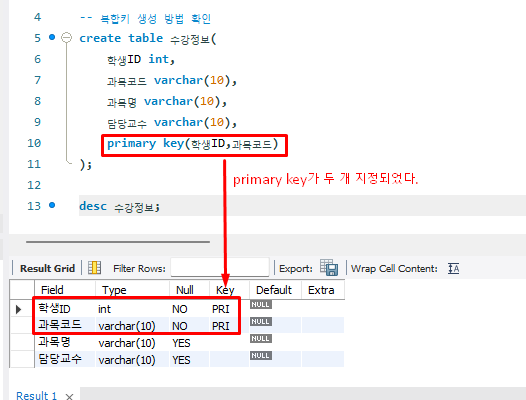Click line number 12 in the gutter
Viewport: 526px width, 400px height.
click(x=34, y=185)
